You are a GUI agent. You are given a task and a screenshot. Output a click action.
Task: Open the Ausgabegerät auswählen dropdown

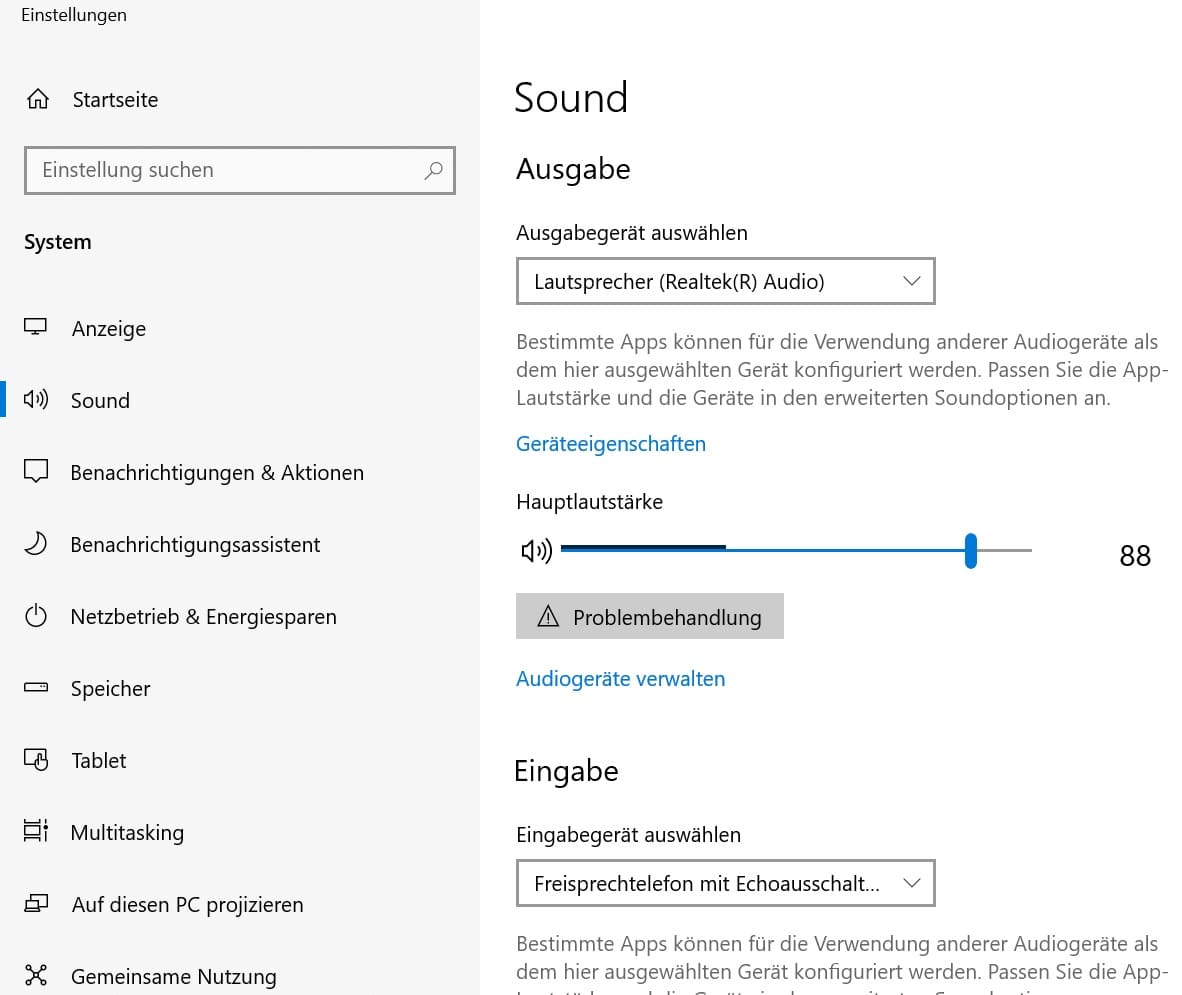[725, 281]
